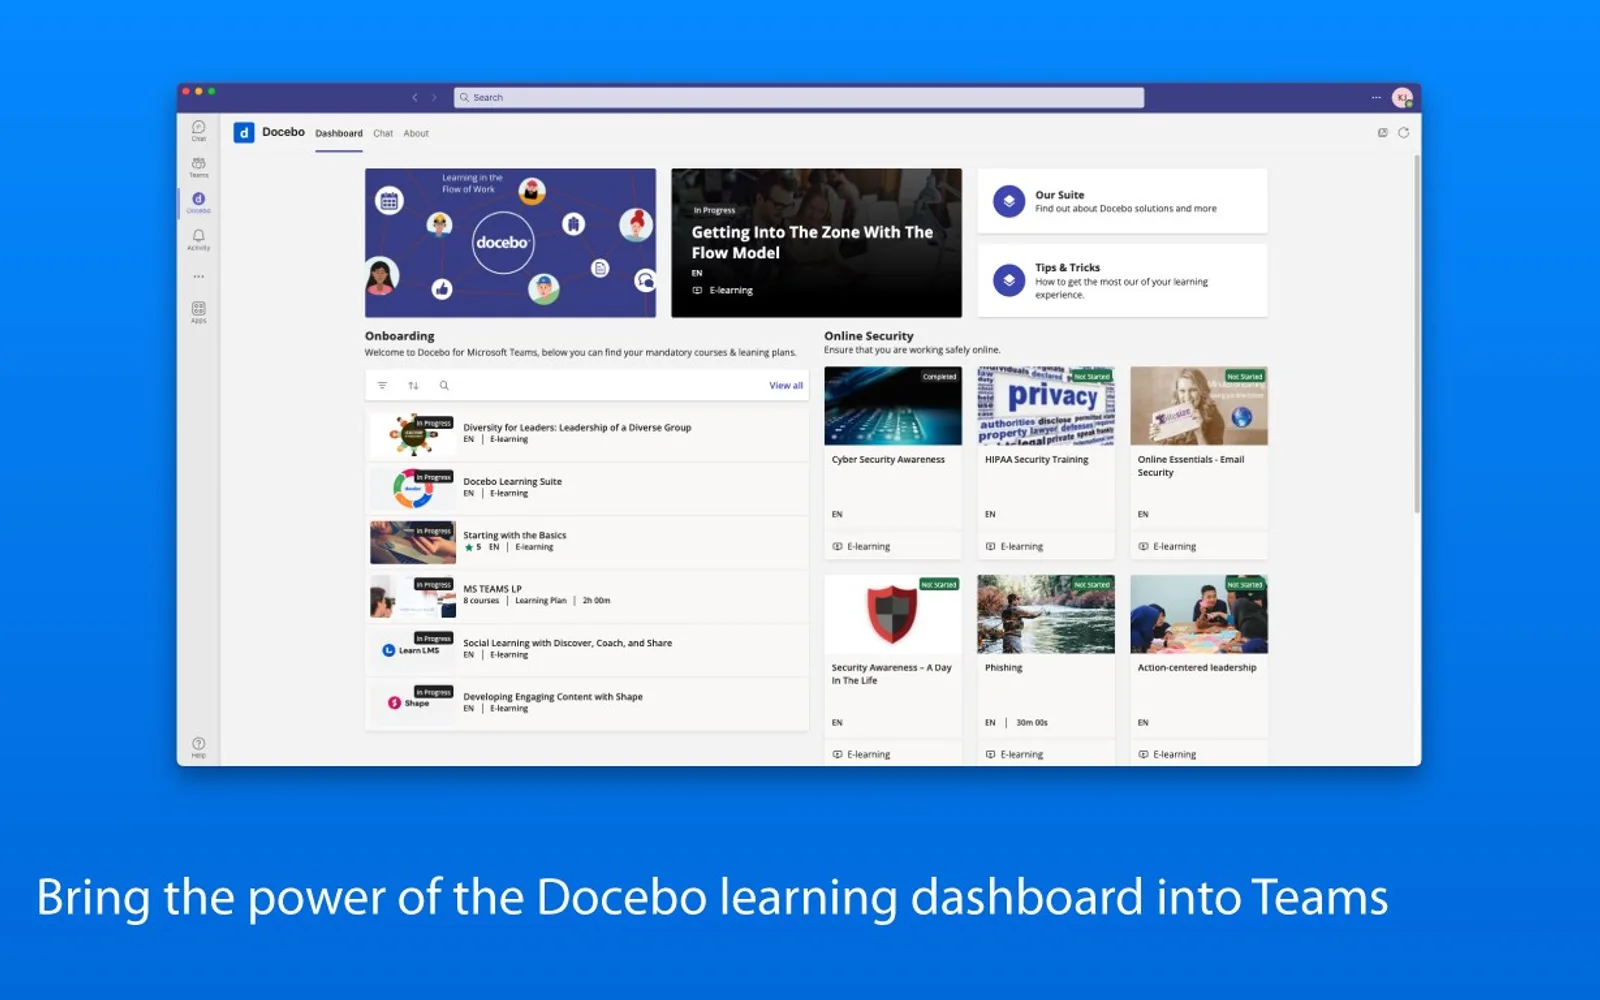This screenshot has width=1600, height=1000.
Task: Go forward with the right arrow
Action: point(434,97)
